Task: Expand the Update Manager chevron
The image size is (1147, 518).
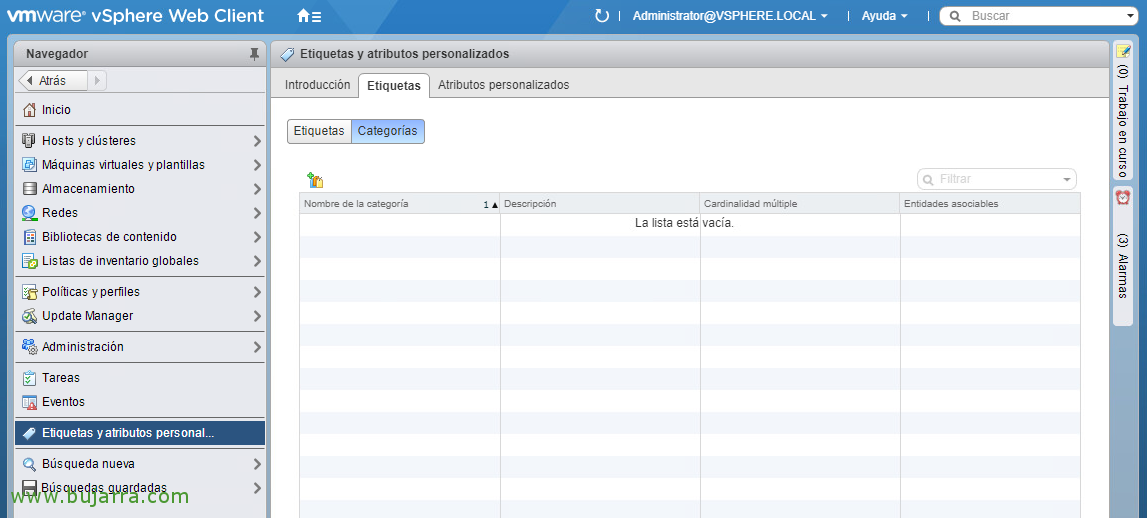Action: point(257,316)
